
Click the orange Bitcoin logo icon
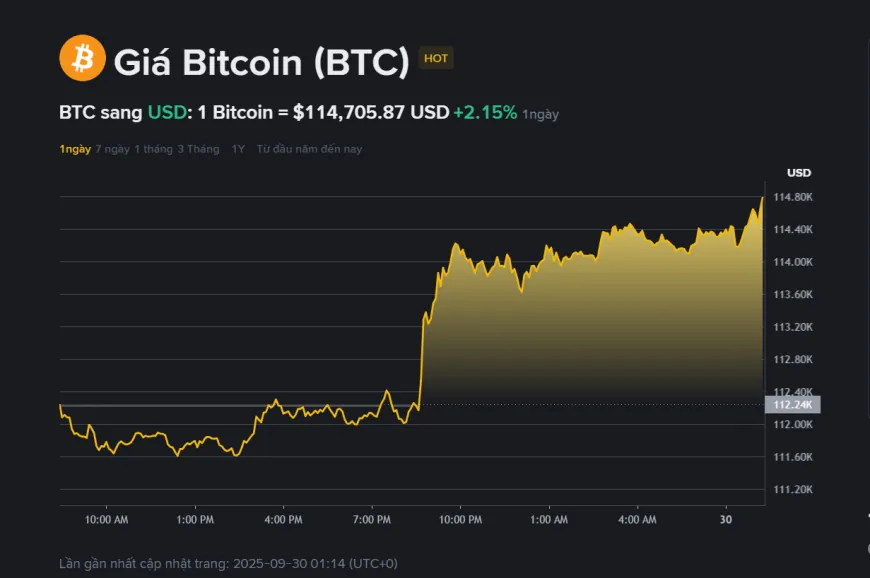[x=84, y=60]
